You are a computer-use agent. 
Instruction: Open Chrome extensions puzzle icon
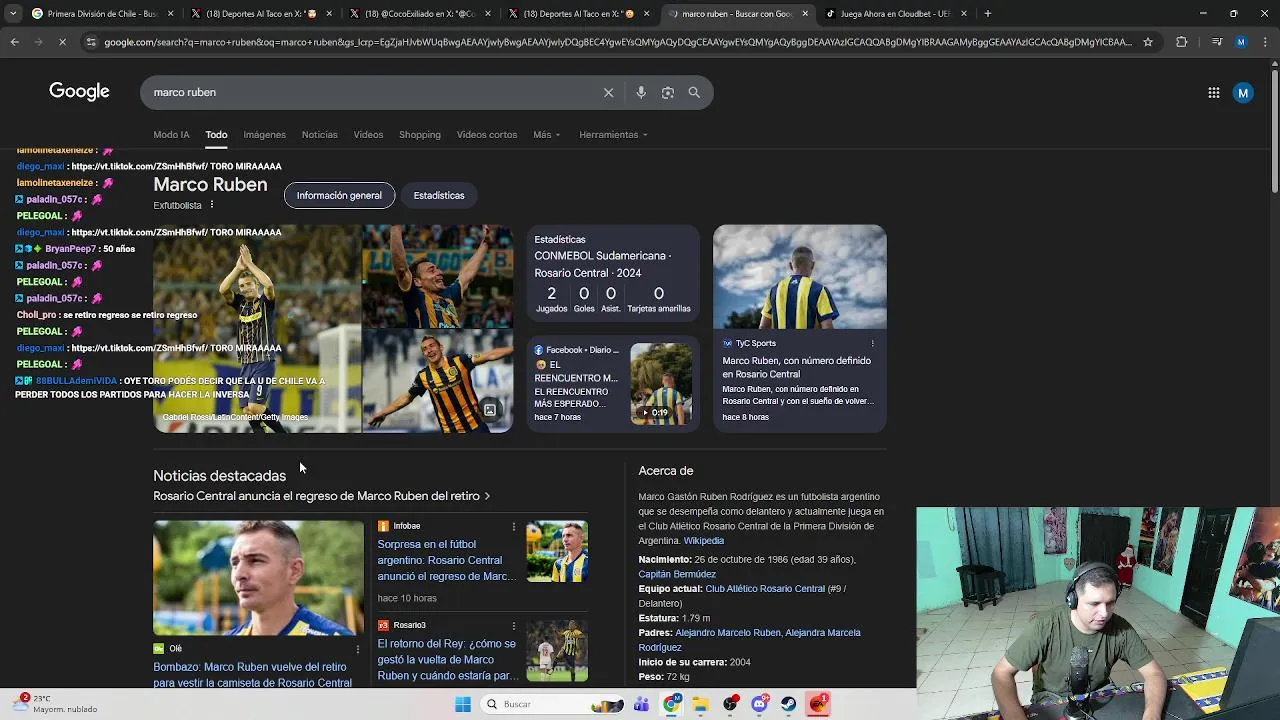(x=1181, y=42)
